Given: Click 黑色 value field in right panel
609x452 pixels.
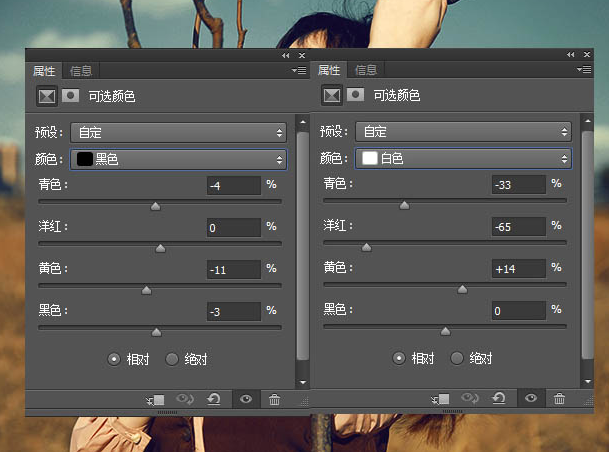Looking at the screenshot, I should 519,310.
